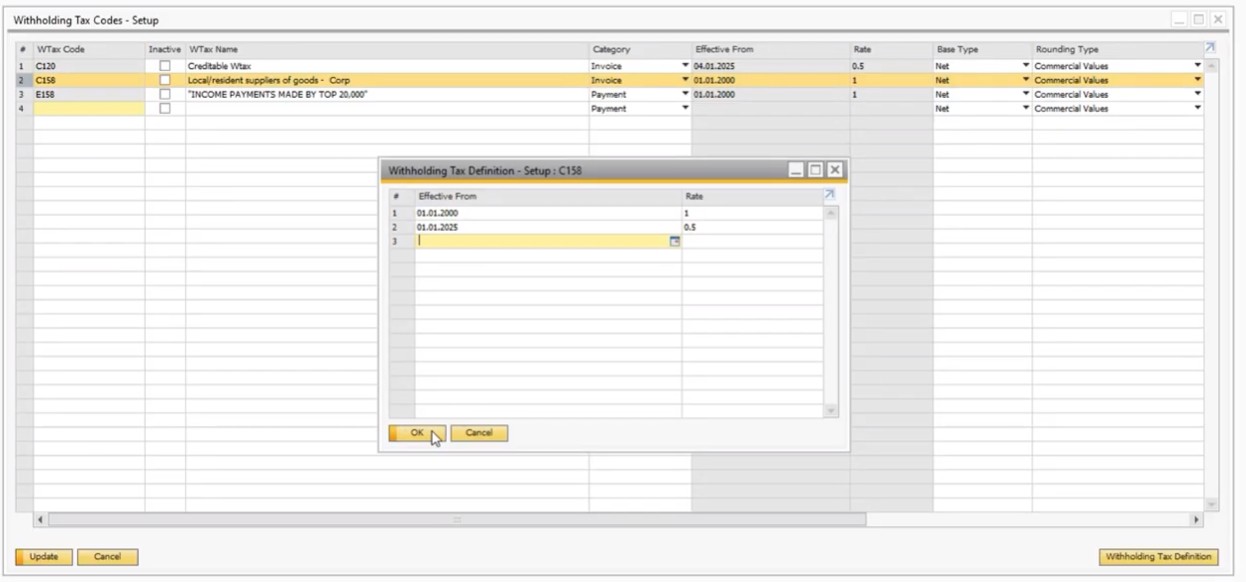Screen dimensions: 1246x582
Task: Click the OK button in tax definition dialog
Action: pyautogui.click(x=417, y=433)
